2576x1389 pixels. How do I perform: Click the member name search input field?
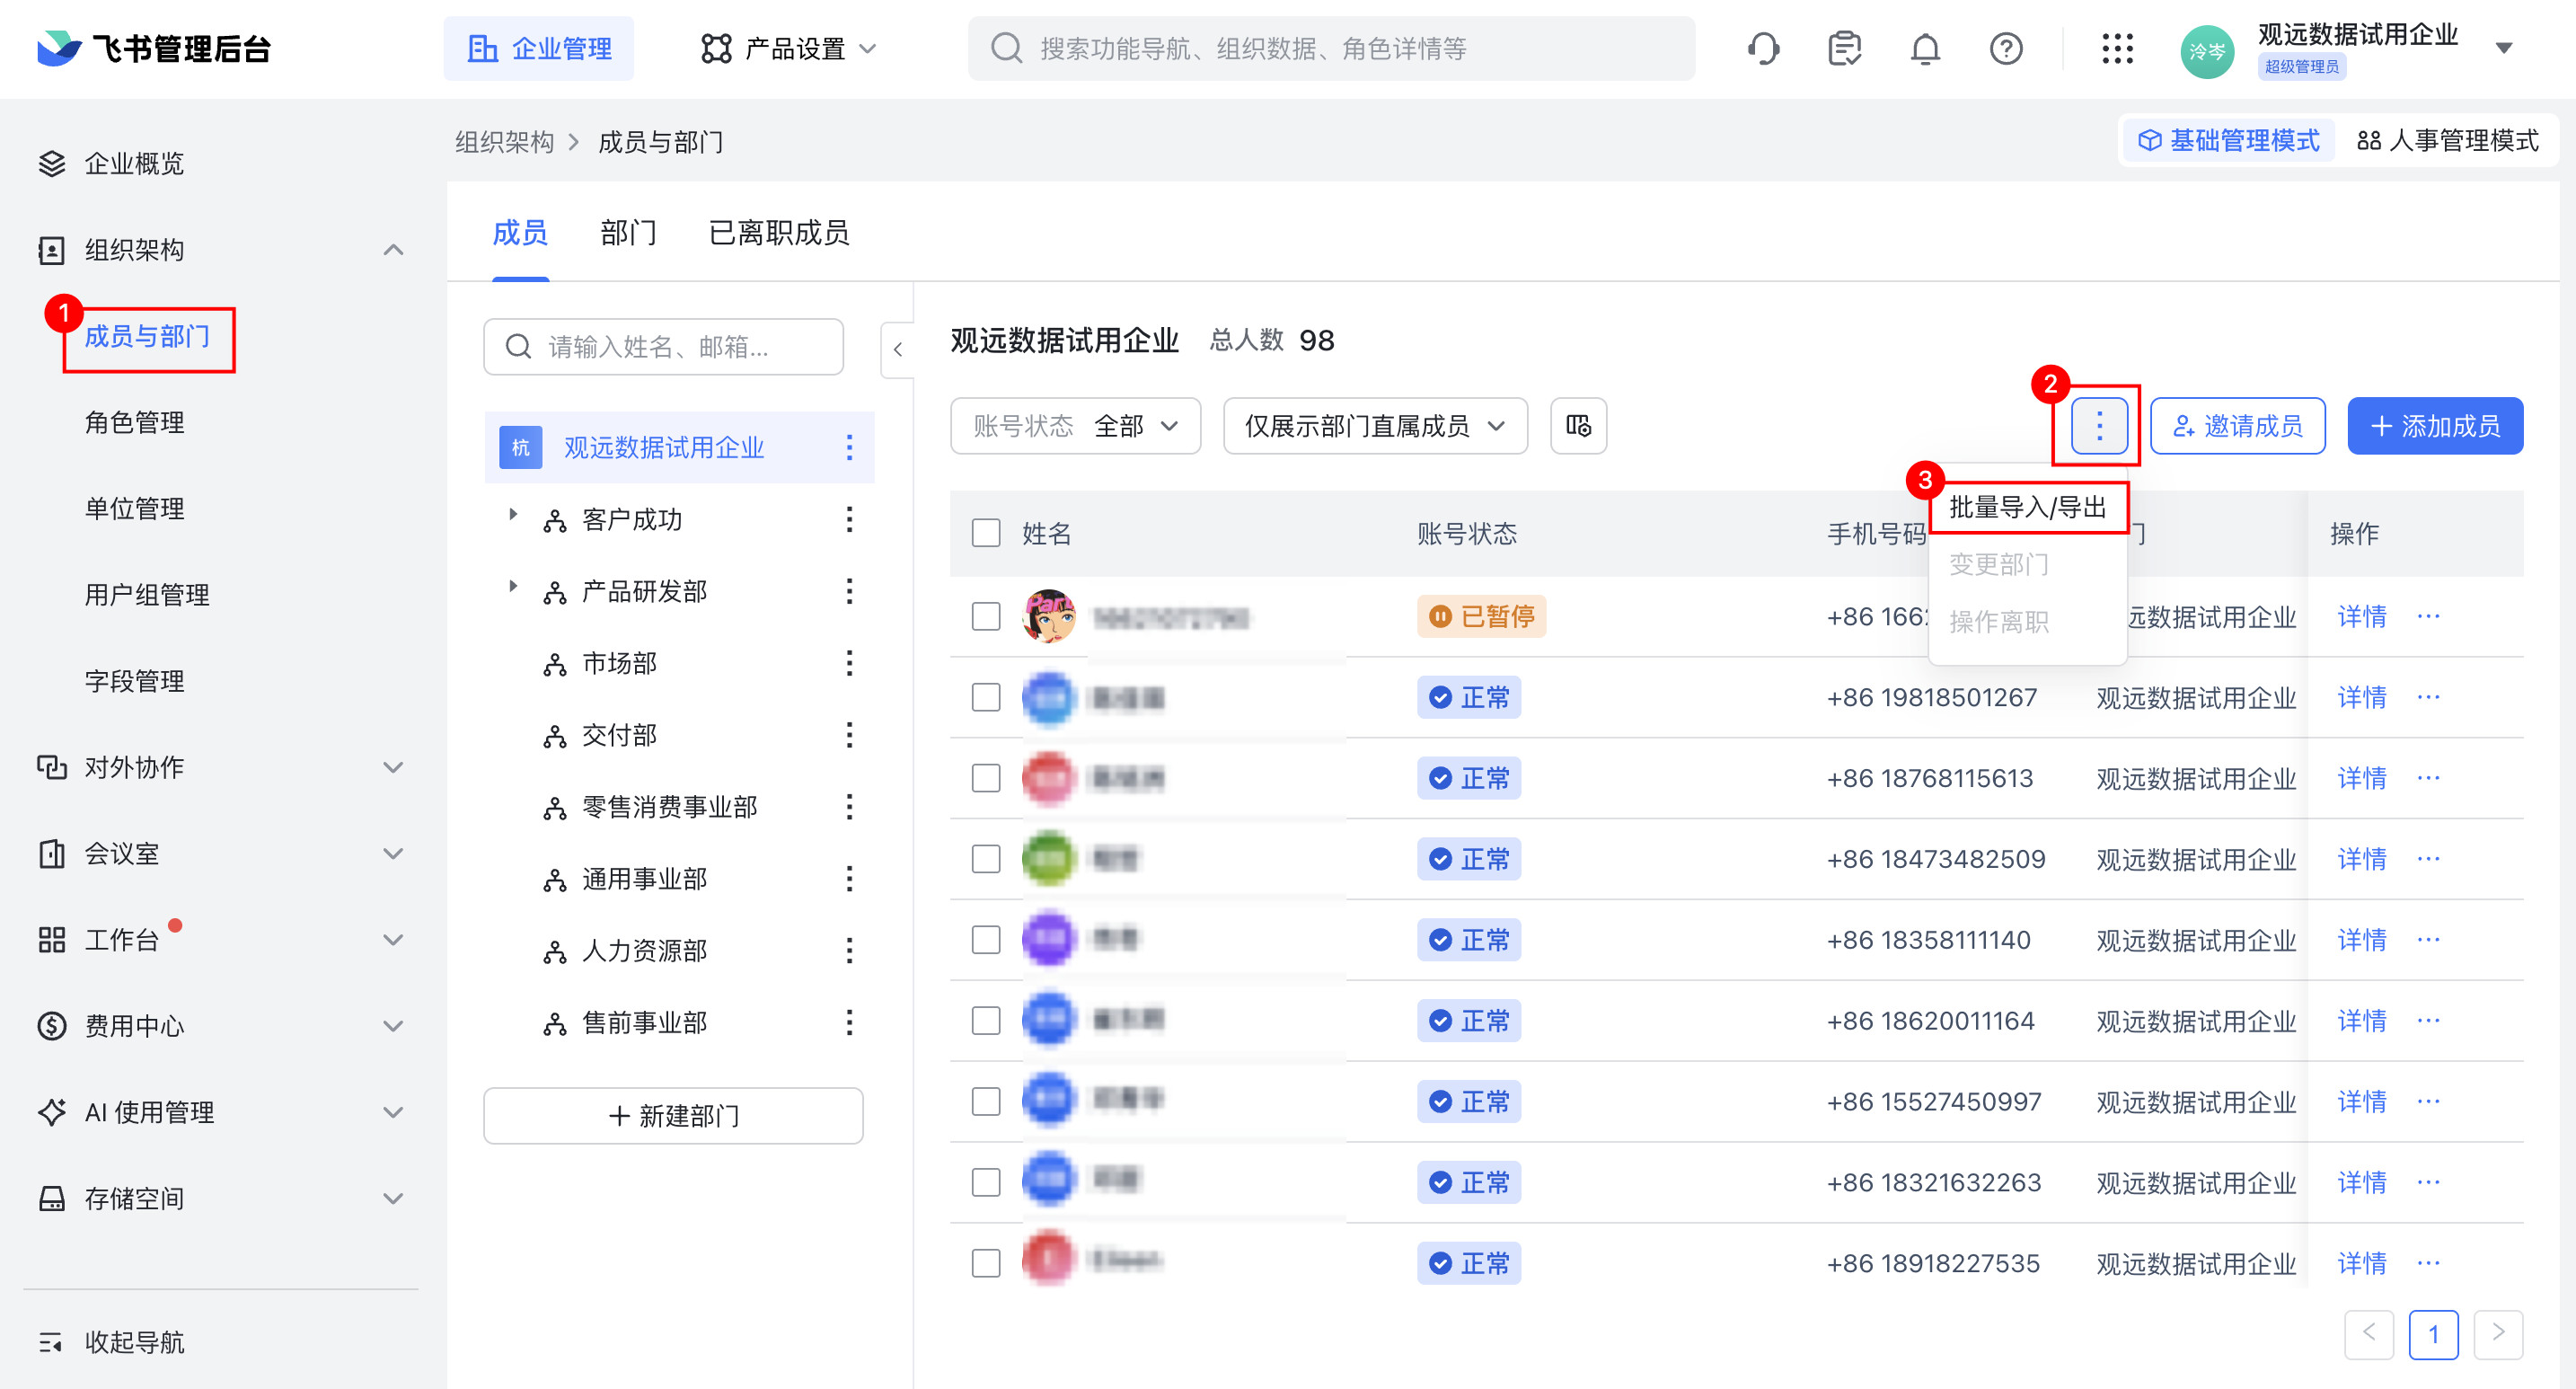coord(664,347)
